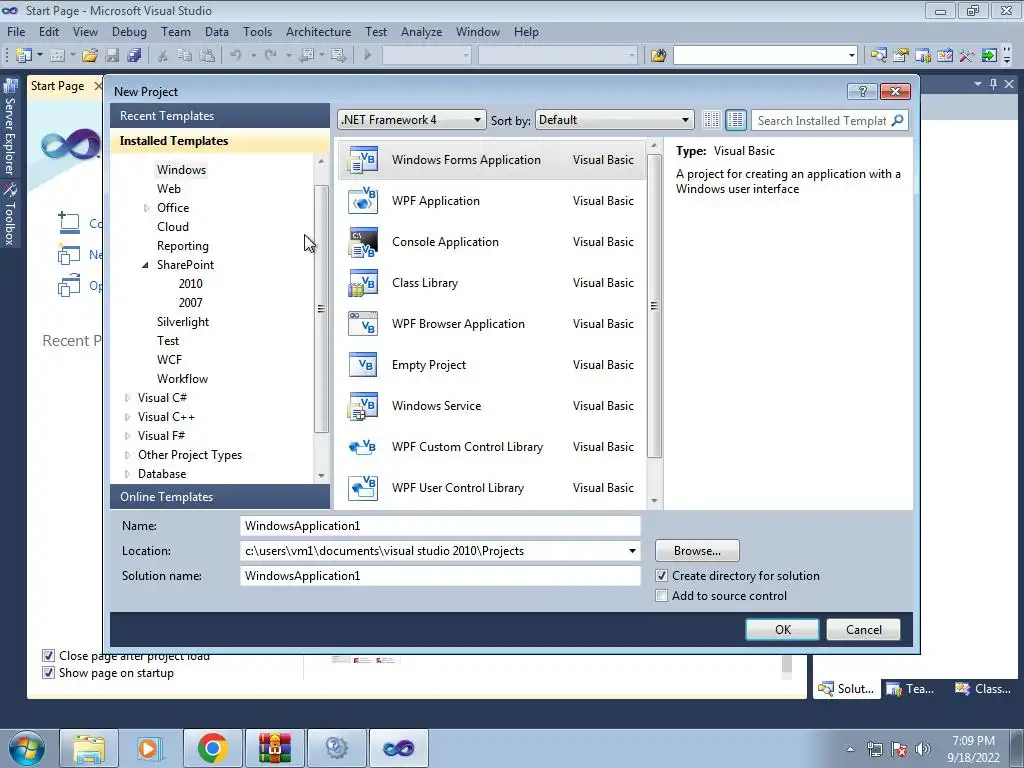Switch to the Start Page tab
This screenshot has width=1024, height=768.
[57, 86]
